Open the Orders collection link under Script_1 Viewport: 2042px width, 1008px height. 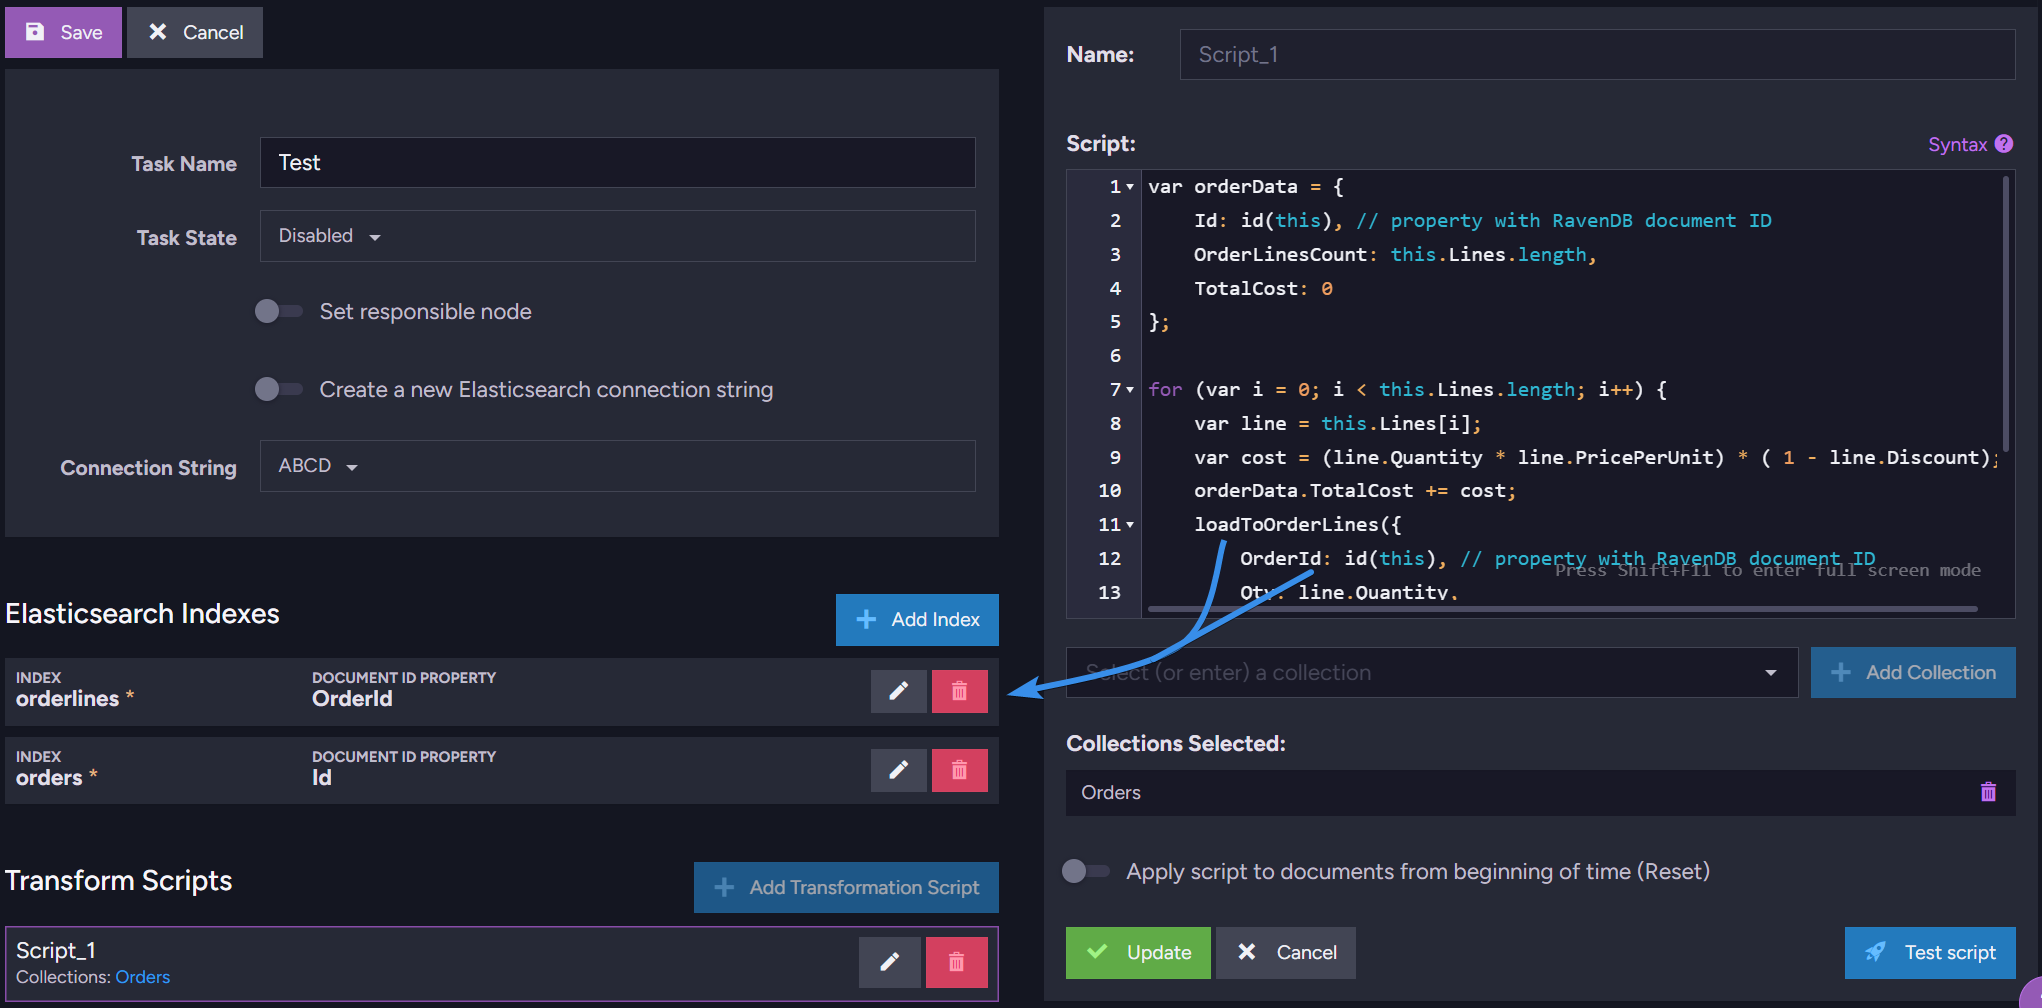click(142, 977)
